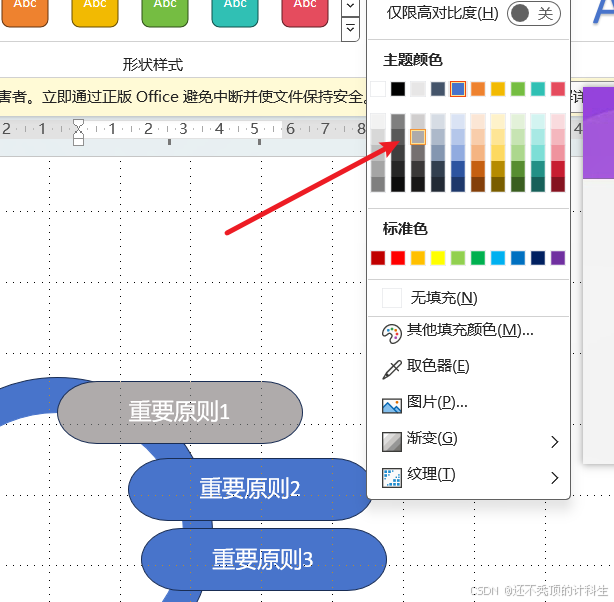Screen dimensions: 614x602
Task: Click the palette icon for more colors
Action: pos(392,334)
